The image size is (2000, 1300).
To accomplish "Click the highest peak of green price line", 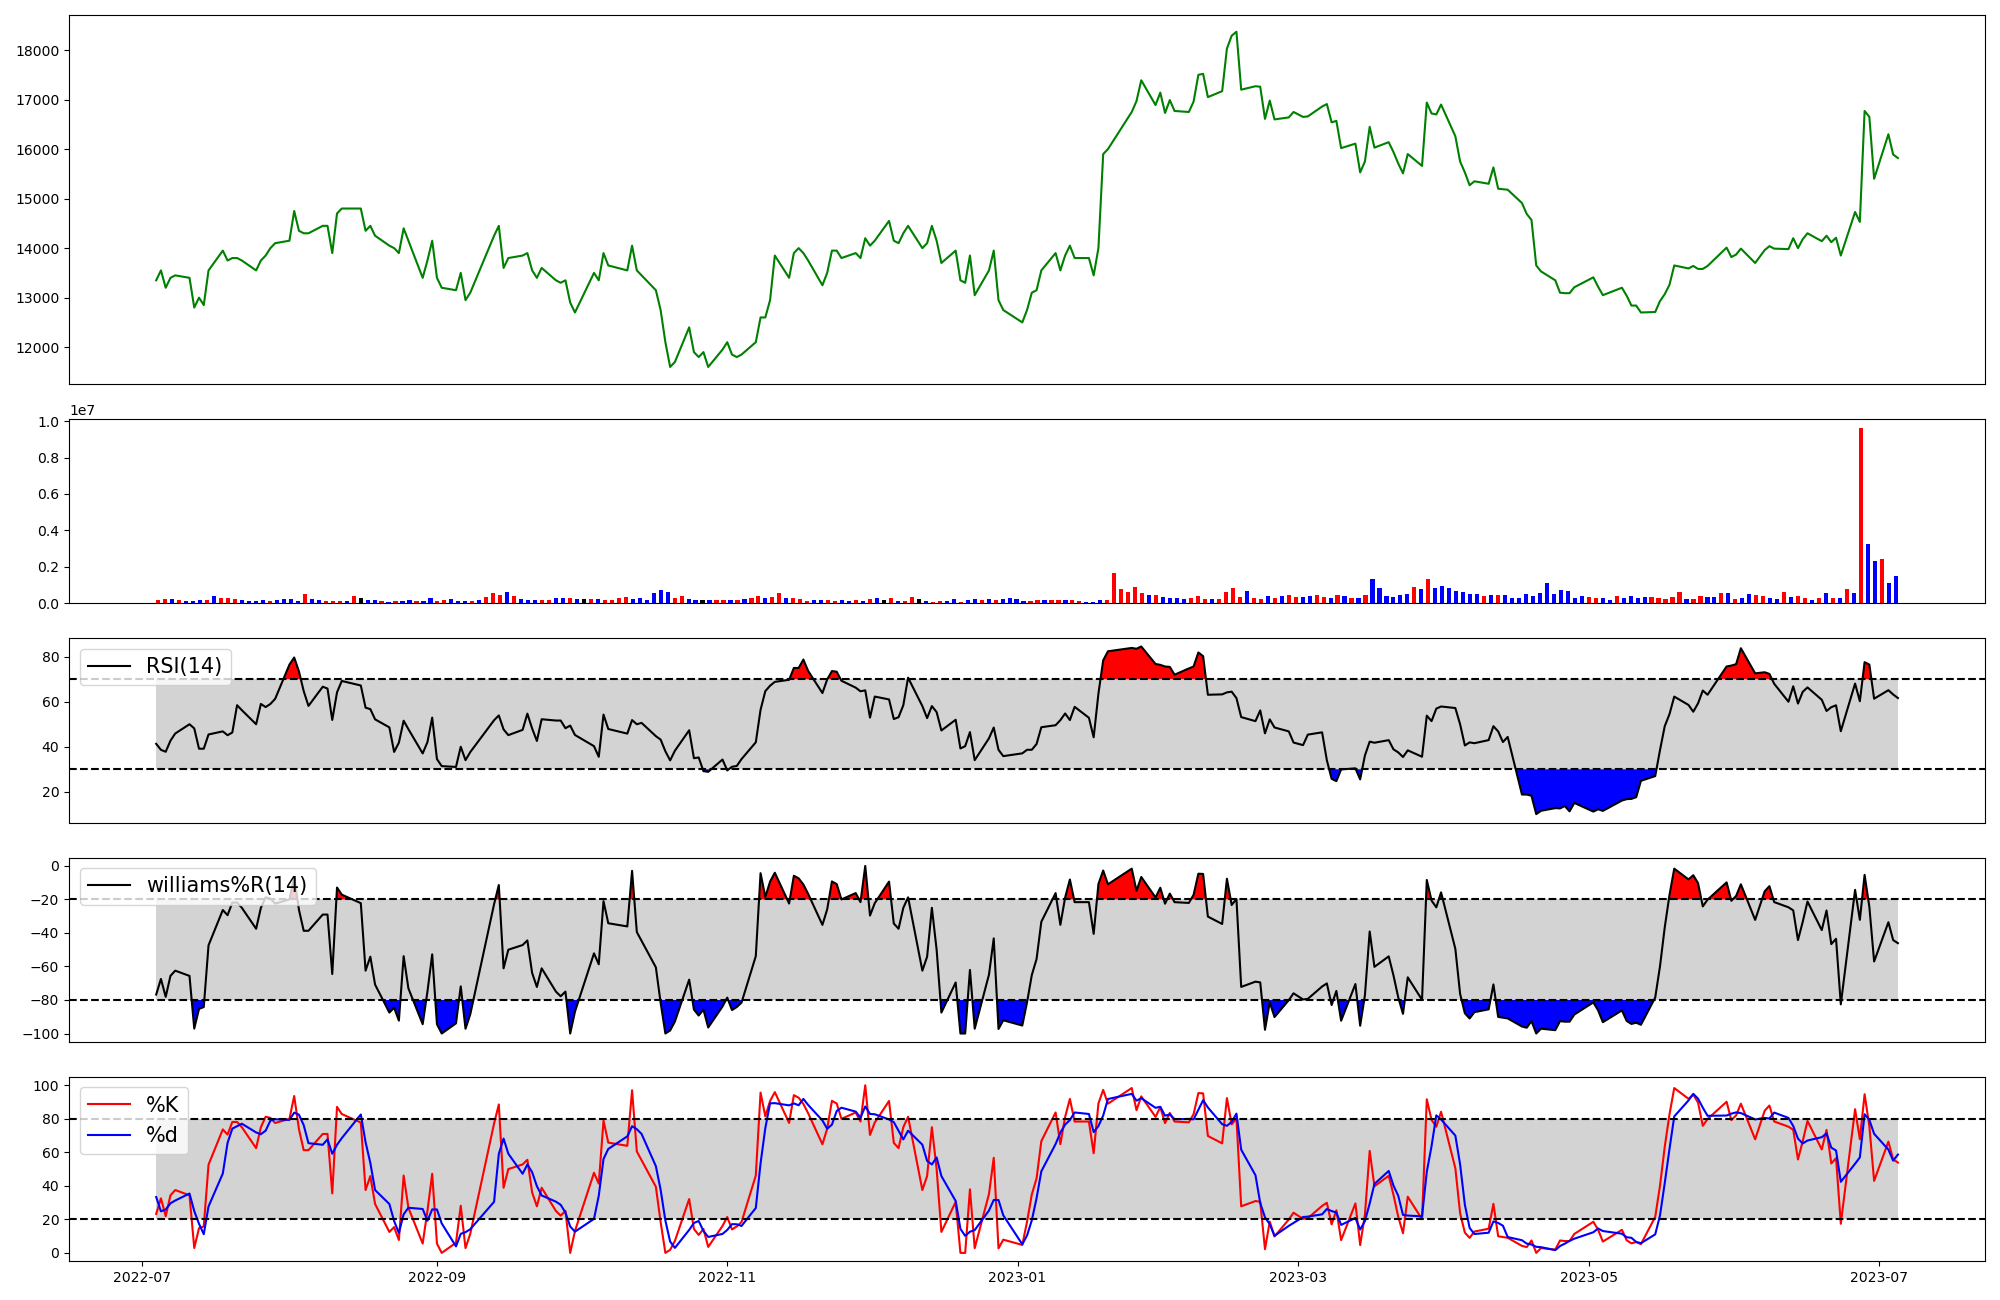I will tap(1236, 33).
